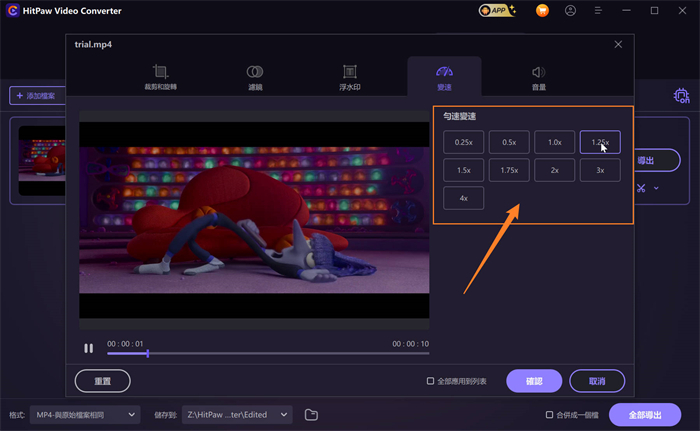Pick the 2x speed option
Image resolution: width=700 pixels, height=431 pixels.
click(x=554, y=170)
